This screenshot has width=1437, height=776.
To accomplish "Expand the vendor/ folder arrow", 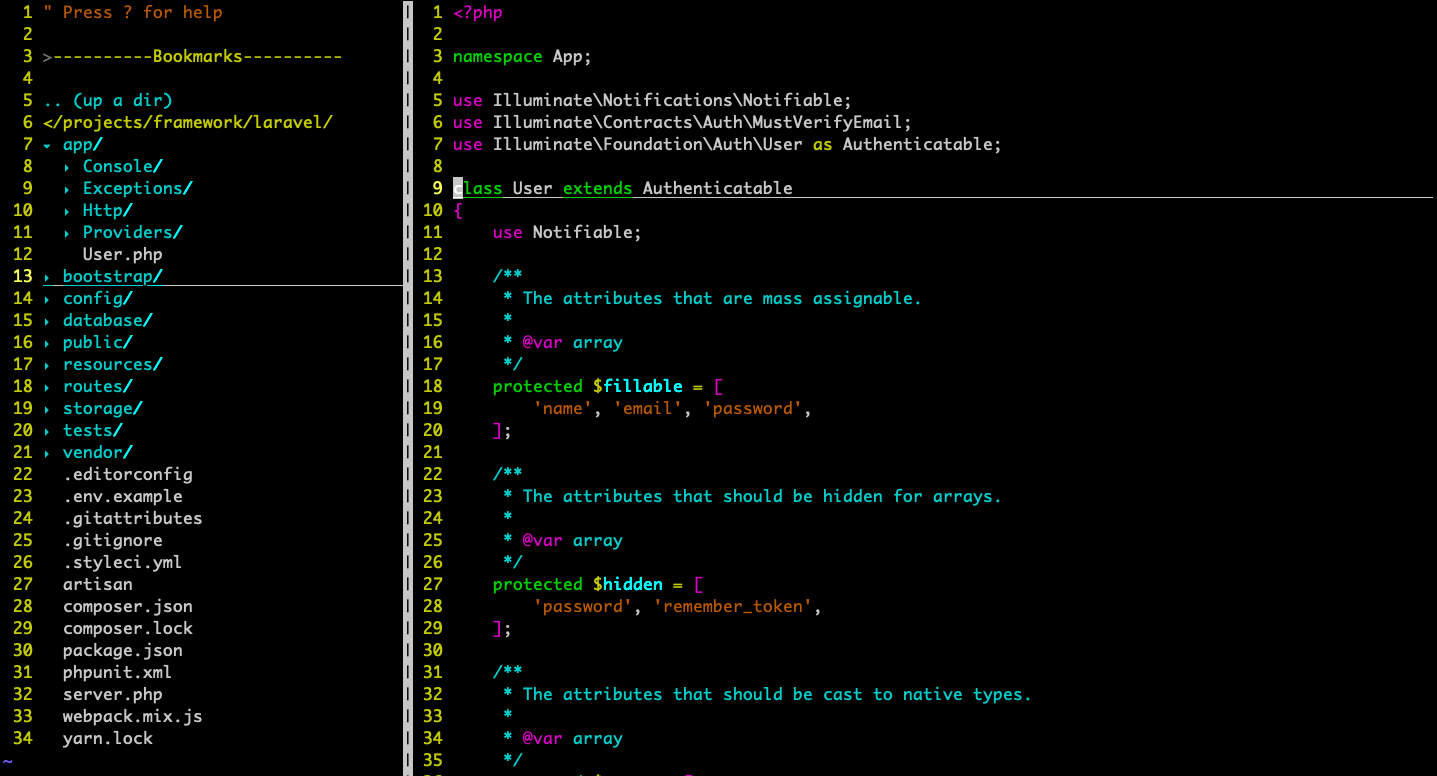I will click(x=47, y=453).
